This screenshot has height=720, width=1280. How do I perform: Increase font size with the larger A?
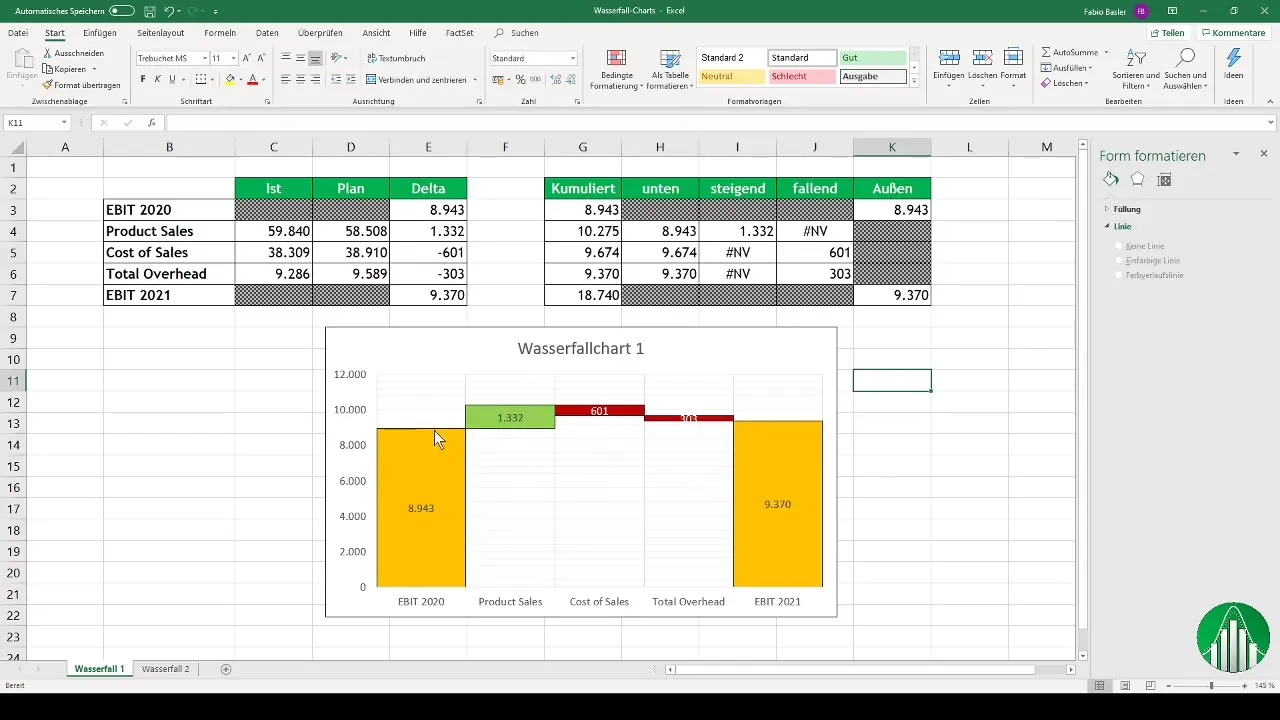click(247, 58)
